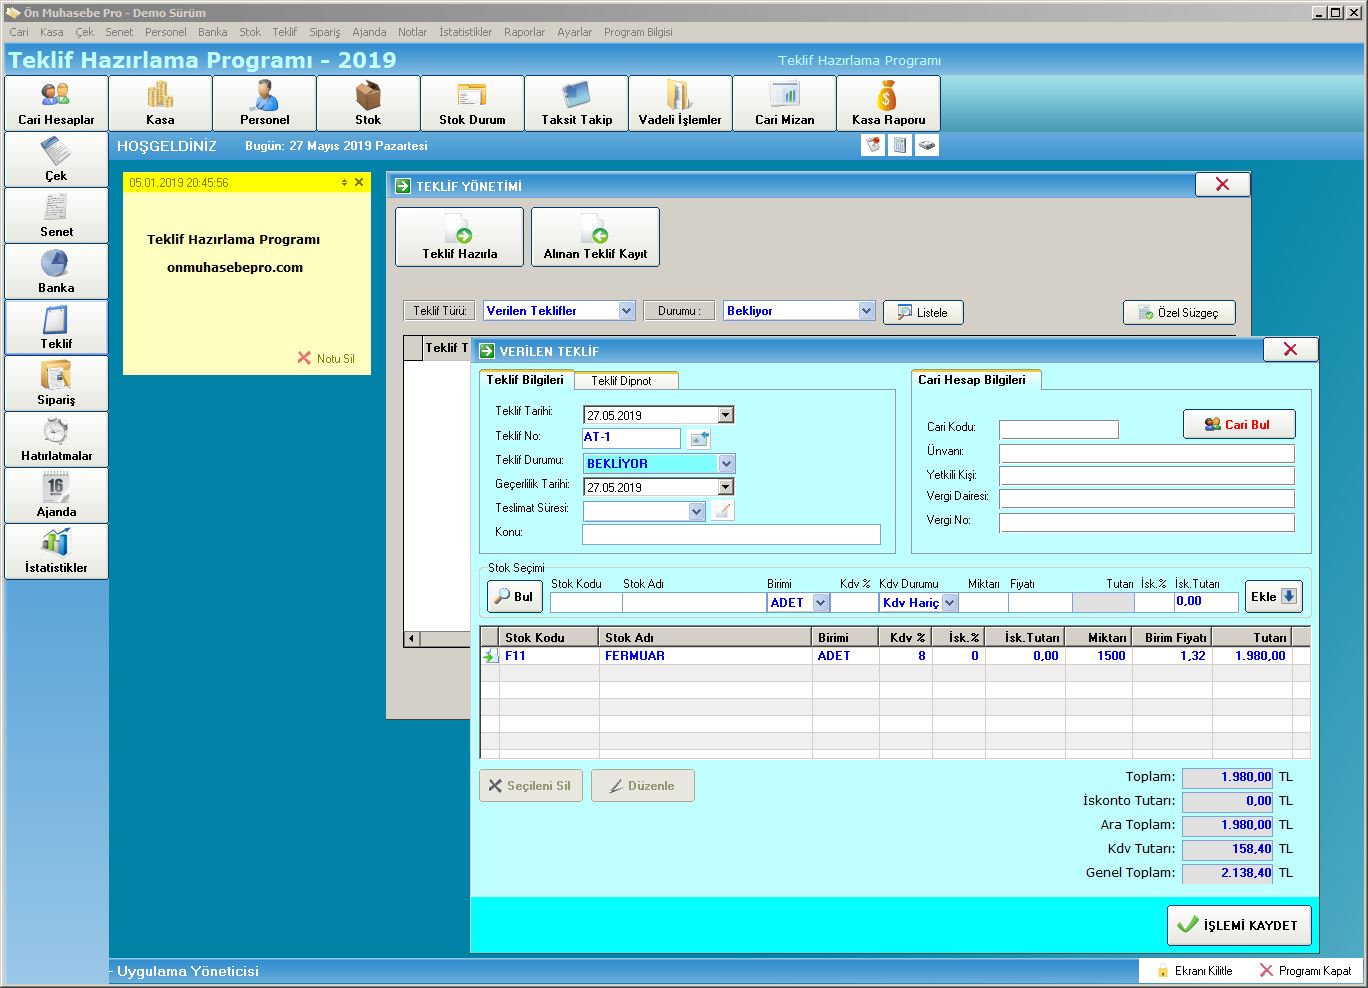
Task: Click the Cari Bul button
Action: (1239, 424)
